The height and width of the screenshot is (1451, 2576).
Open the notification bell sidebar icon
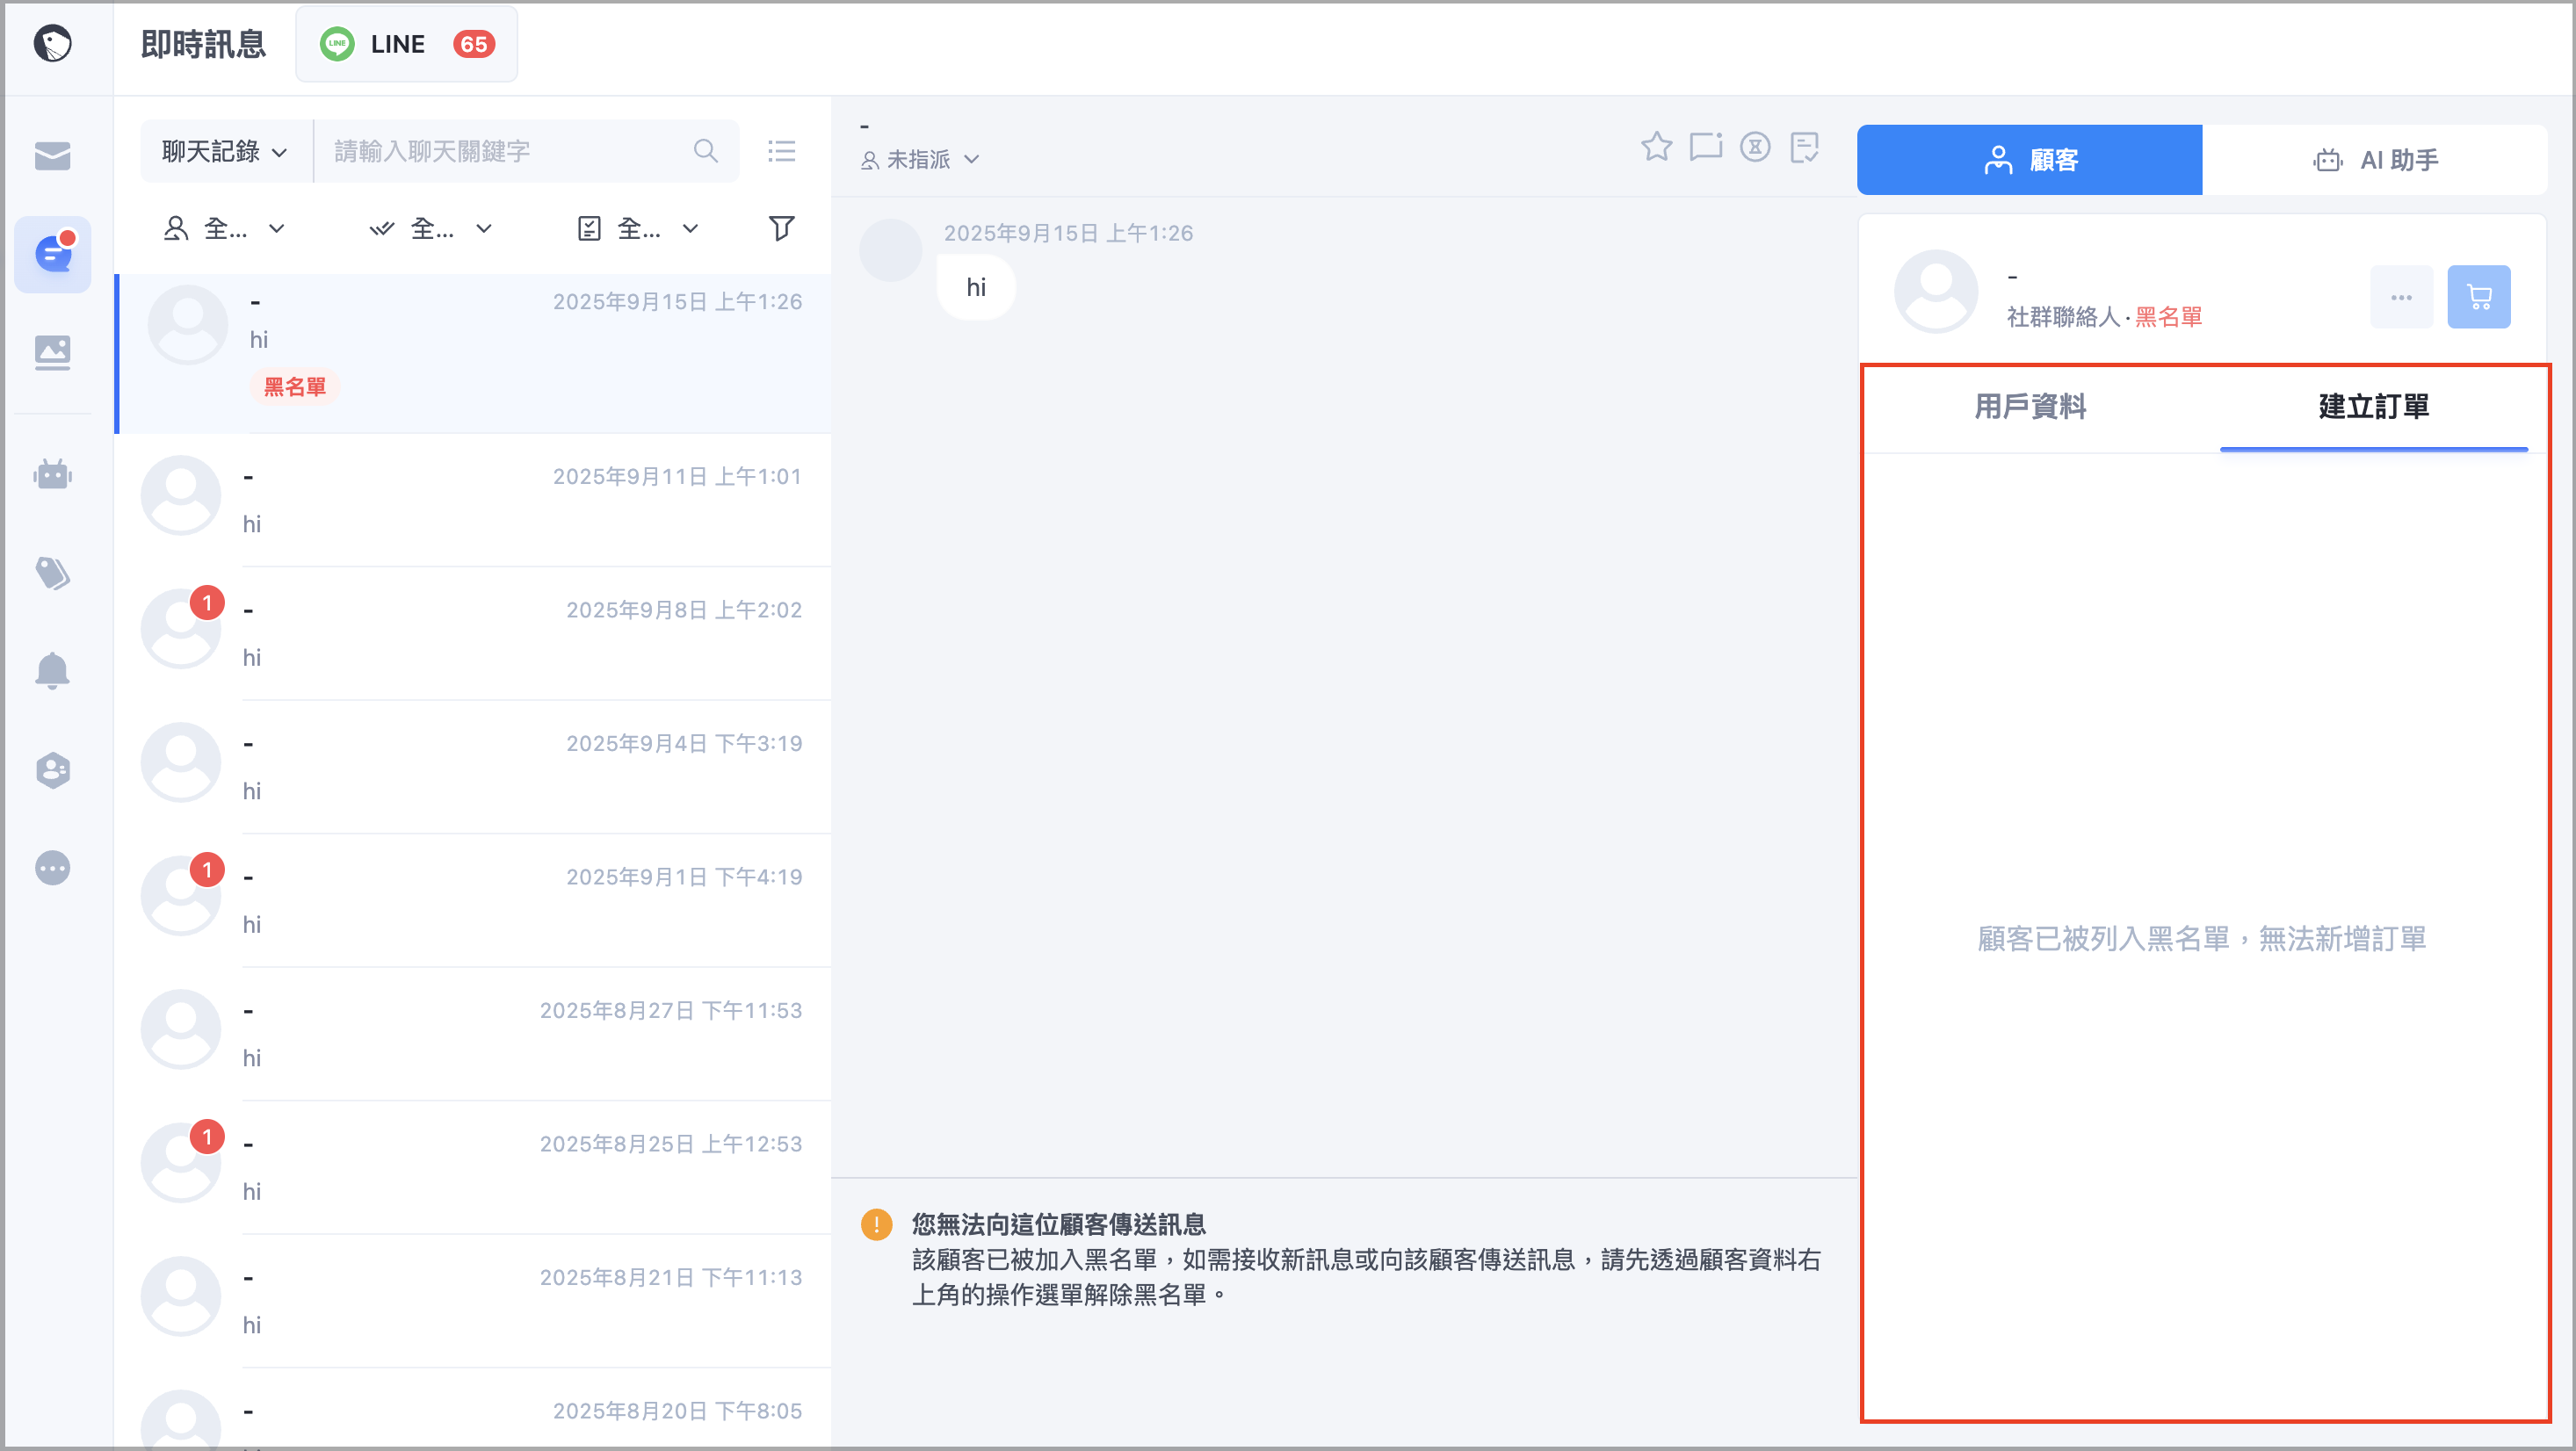click(52, 671)
